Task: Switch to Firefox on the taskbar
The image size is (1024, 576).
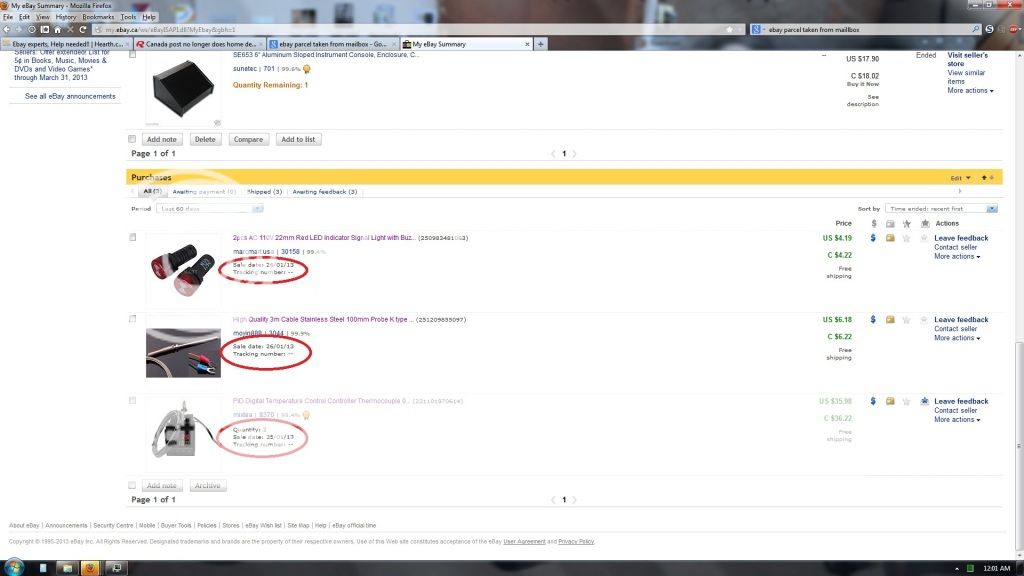Action: tap(90, 568)
